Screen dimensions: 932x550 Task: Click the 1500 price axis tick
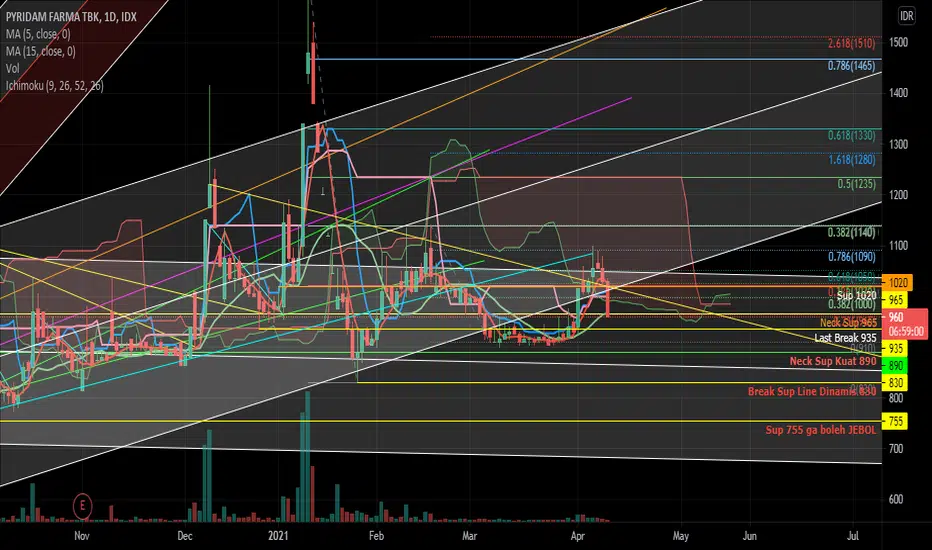click(898, 42)
